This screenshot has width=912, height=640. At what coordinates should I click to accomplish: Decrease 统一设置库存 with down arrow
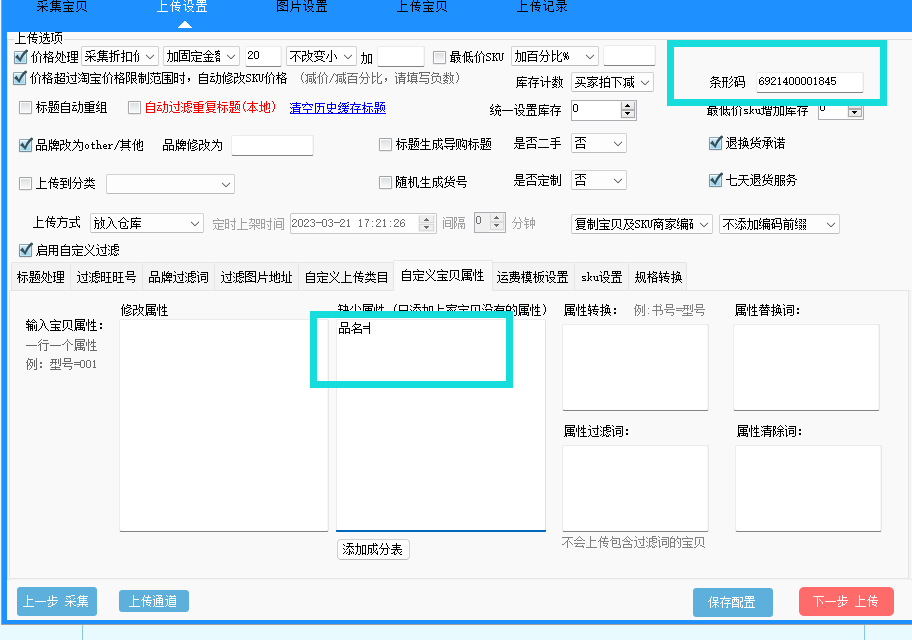628,115
